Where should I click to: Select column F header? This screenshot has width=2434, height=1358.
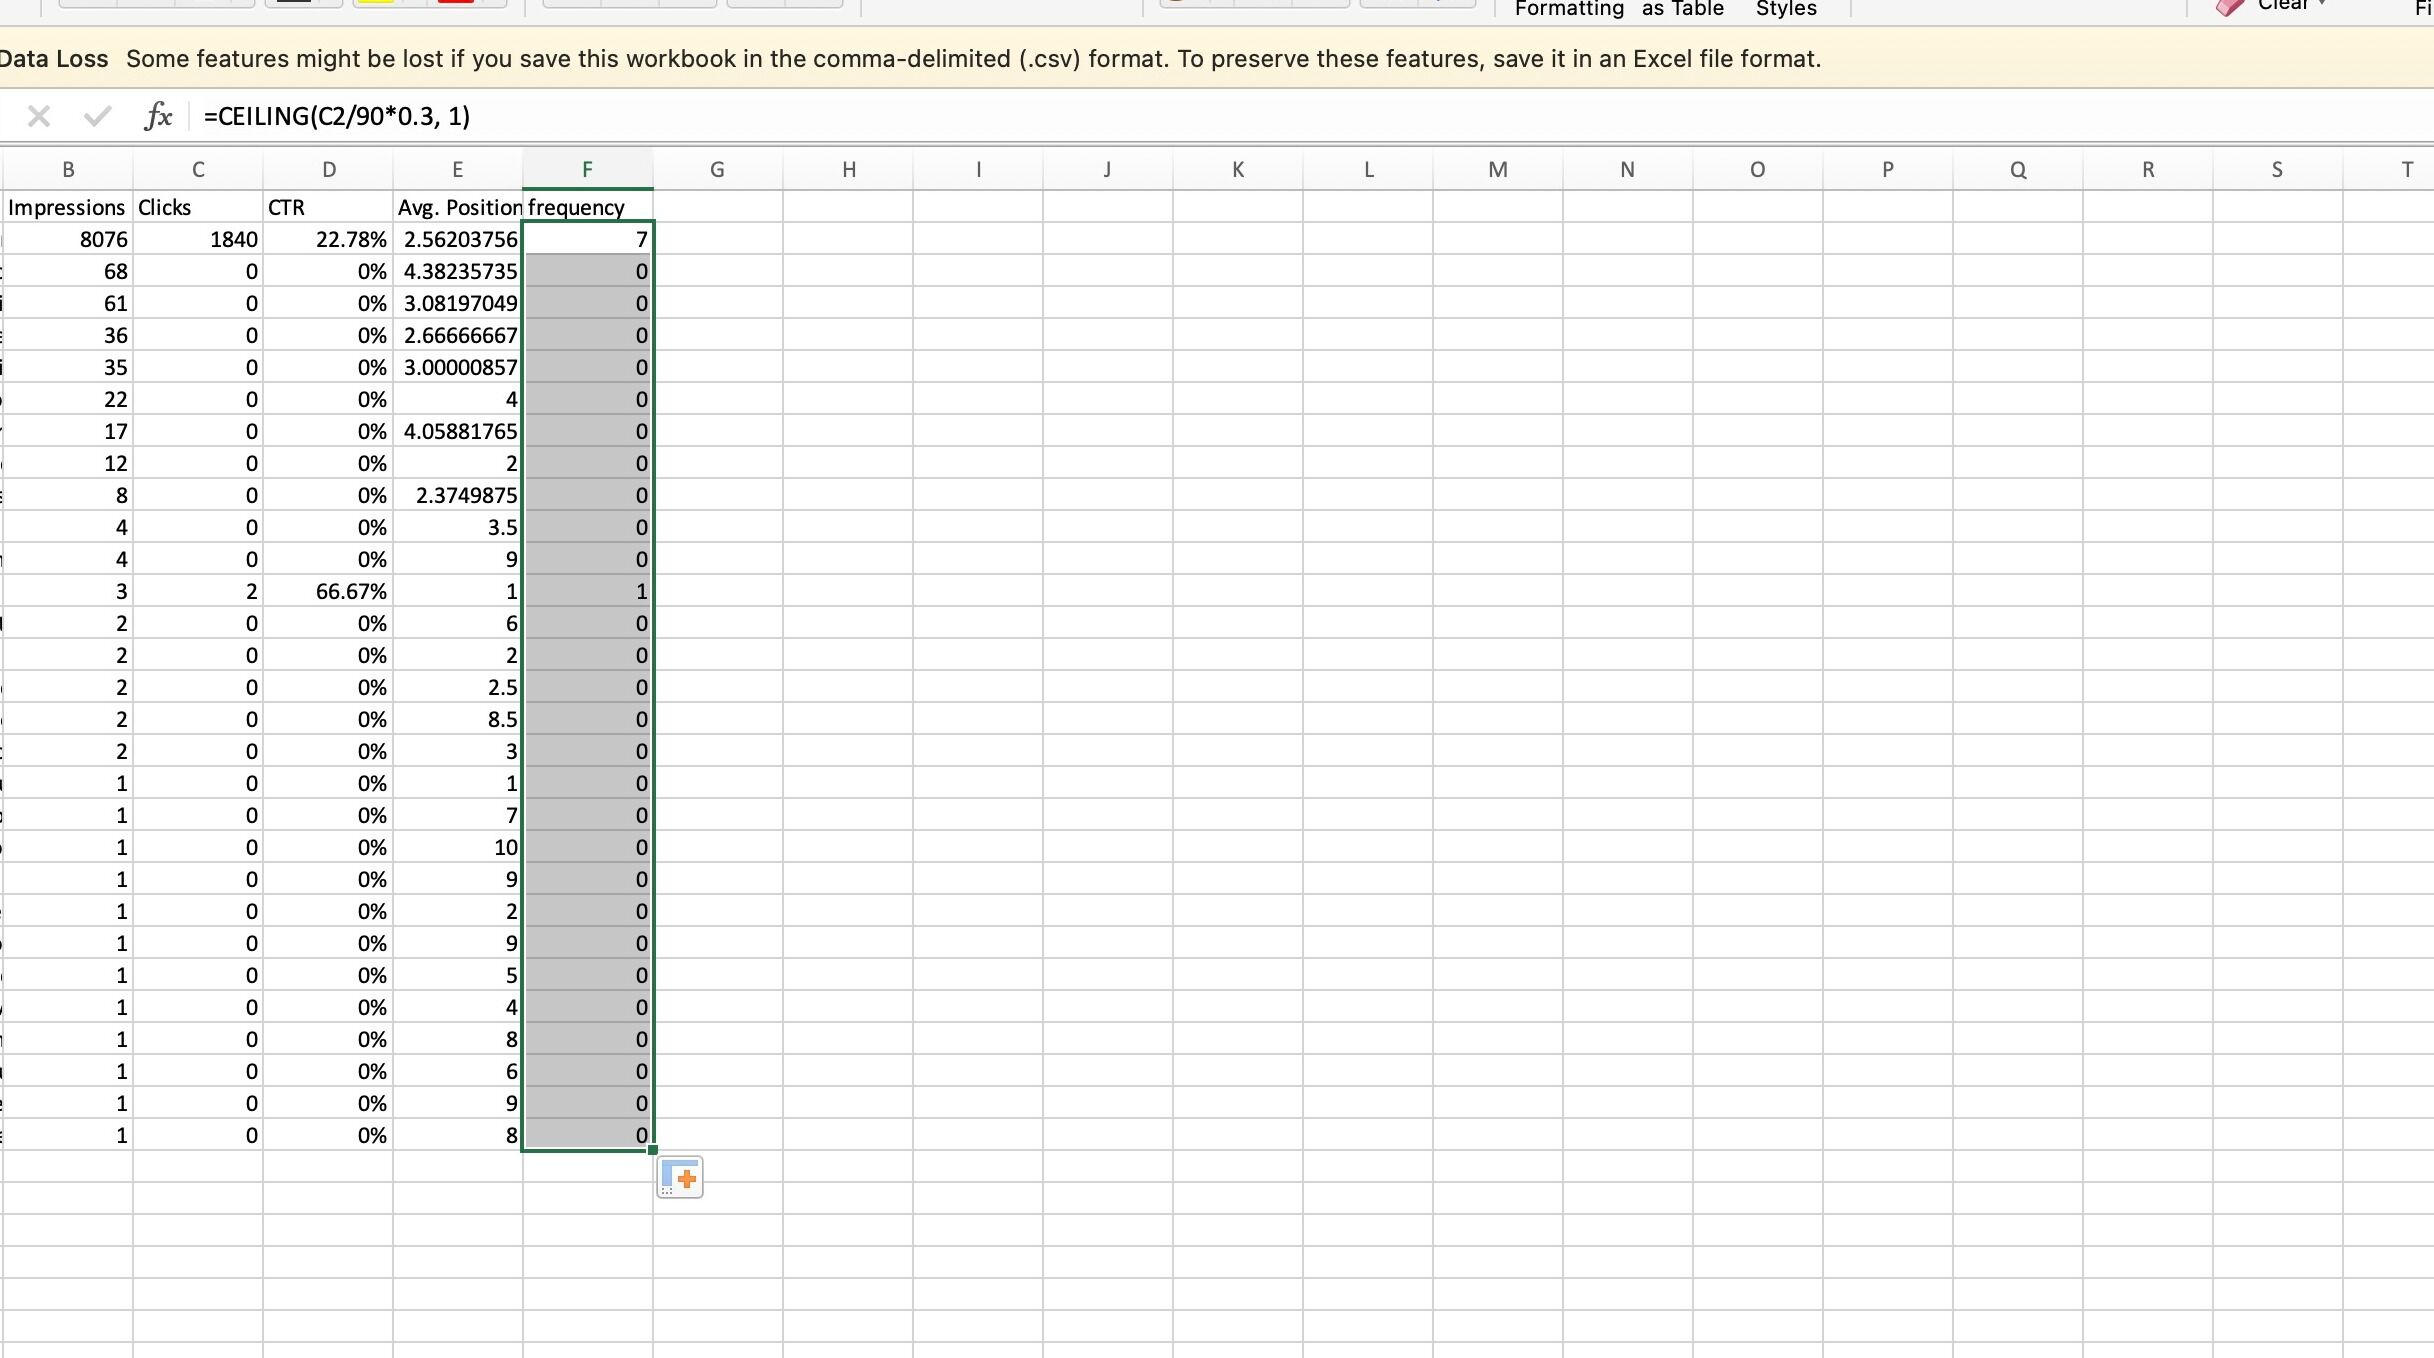coord(588,170)
